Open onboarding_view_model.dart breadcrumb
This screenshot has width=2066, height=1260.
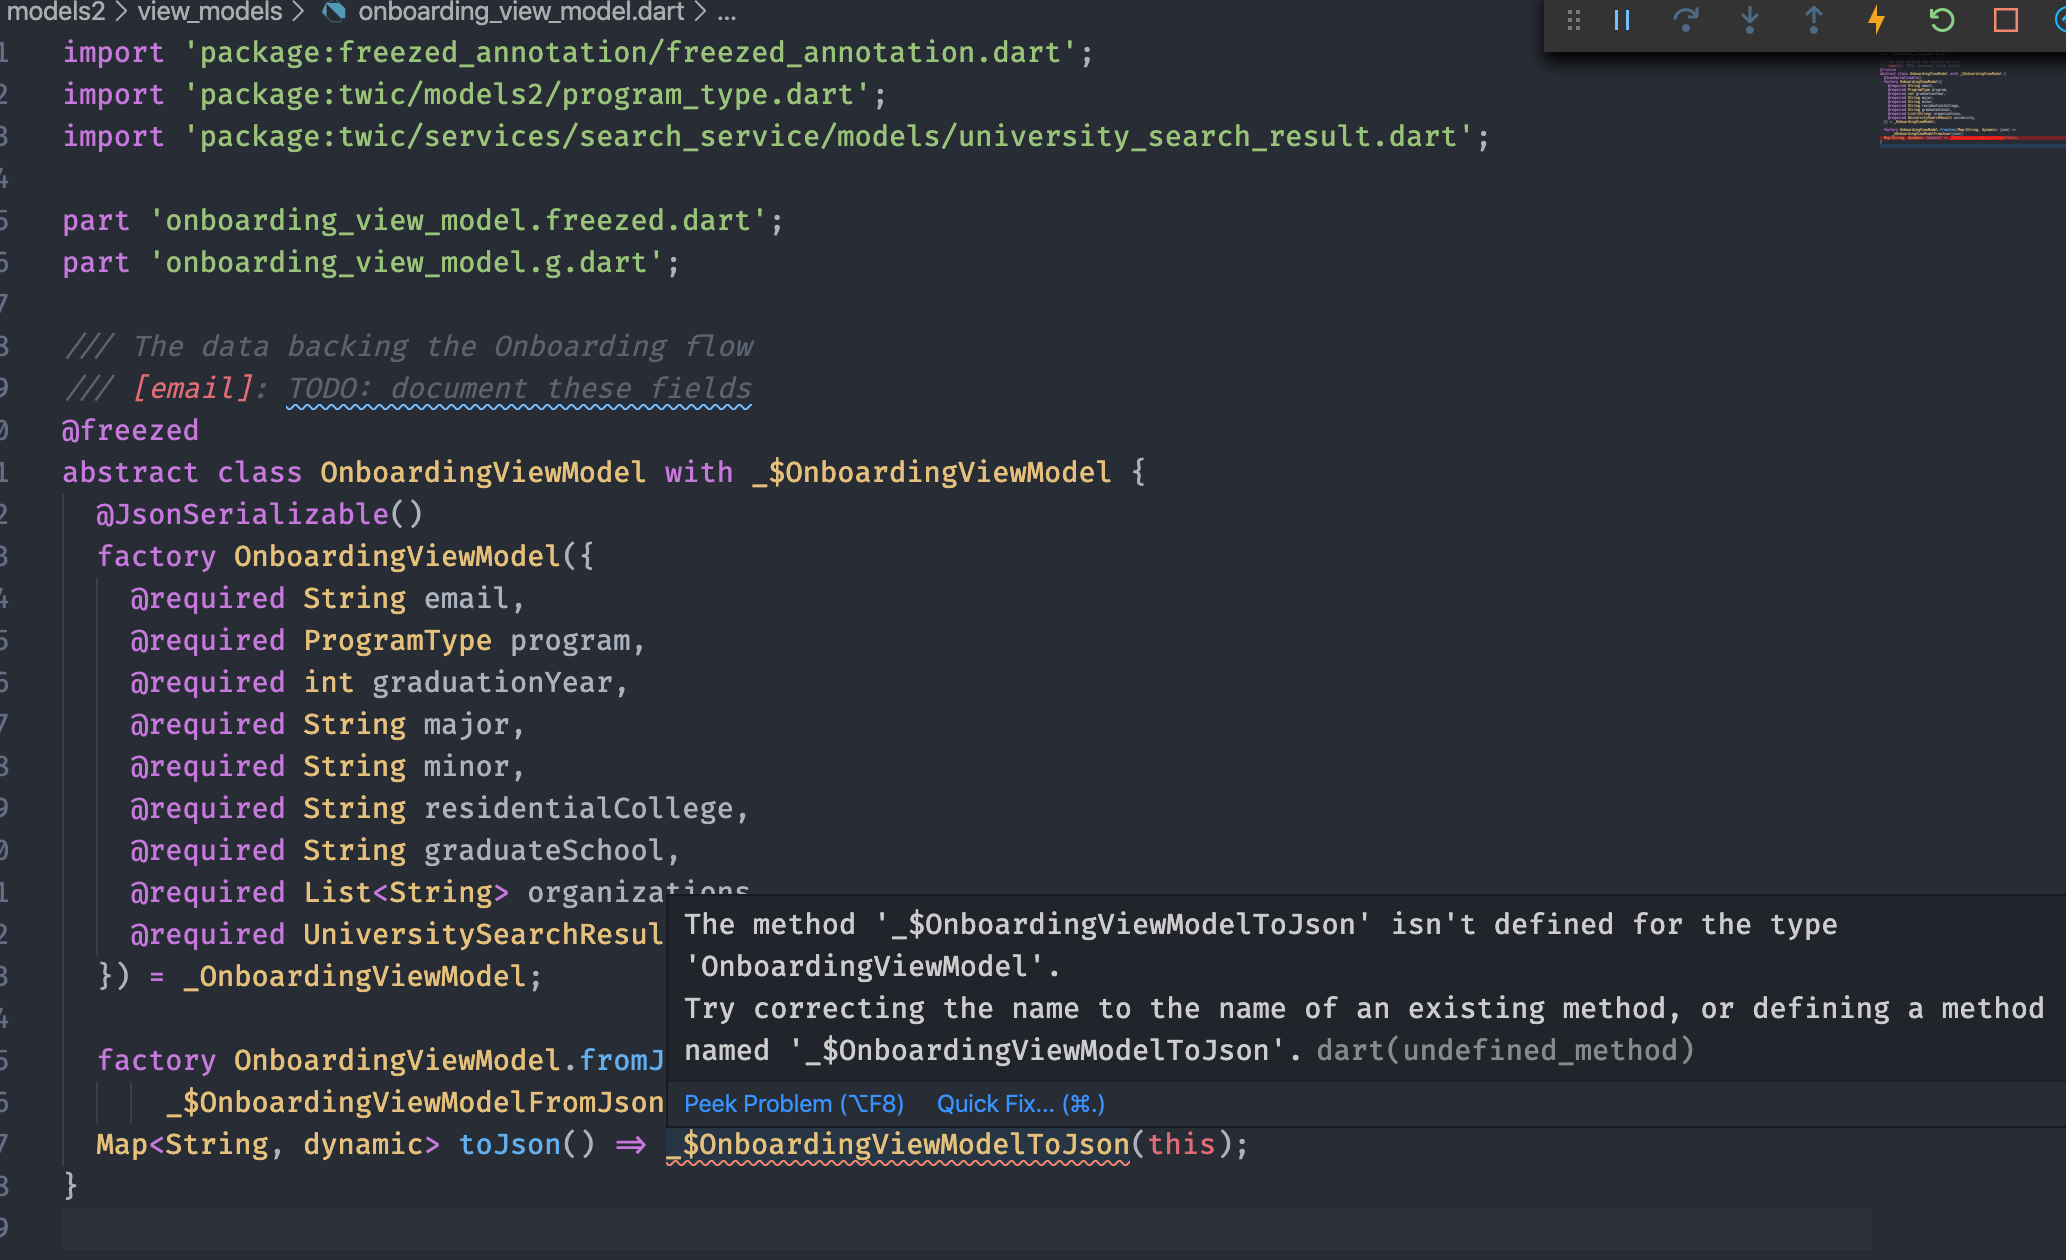[521, 12]
